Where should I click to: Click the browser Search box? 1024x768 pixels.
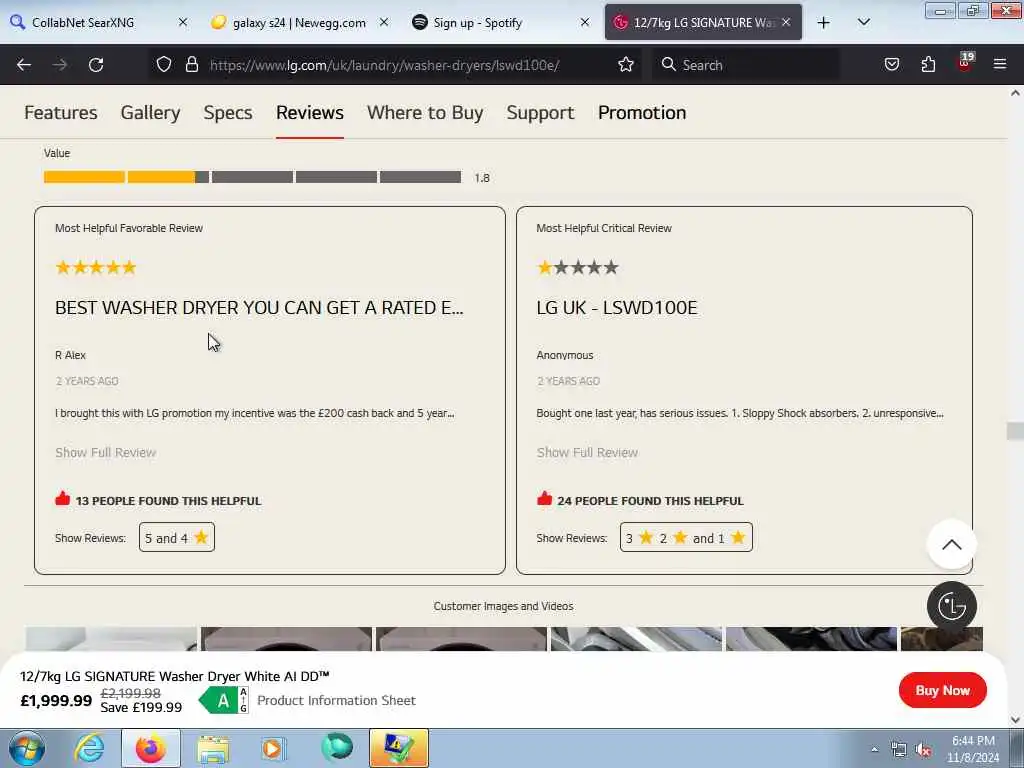pyautogui.click(x=746, y=65)
